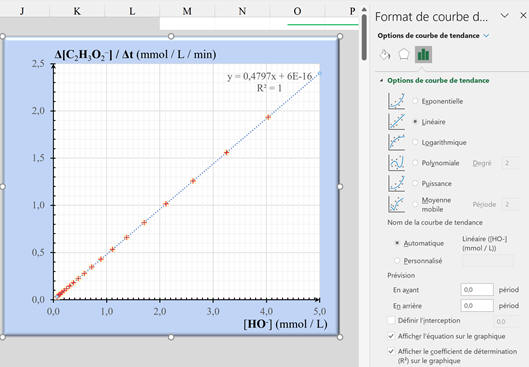Click the top-center chart resize handle
This screenshot has width=529, height=367.
171,36
